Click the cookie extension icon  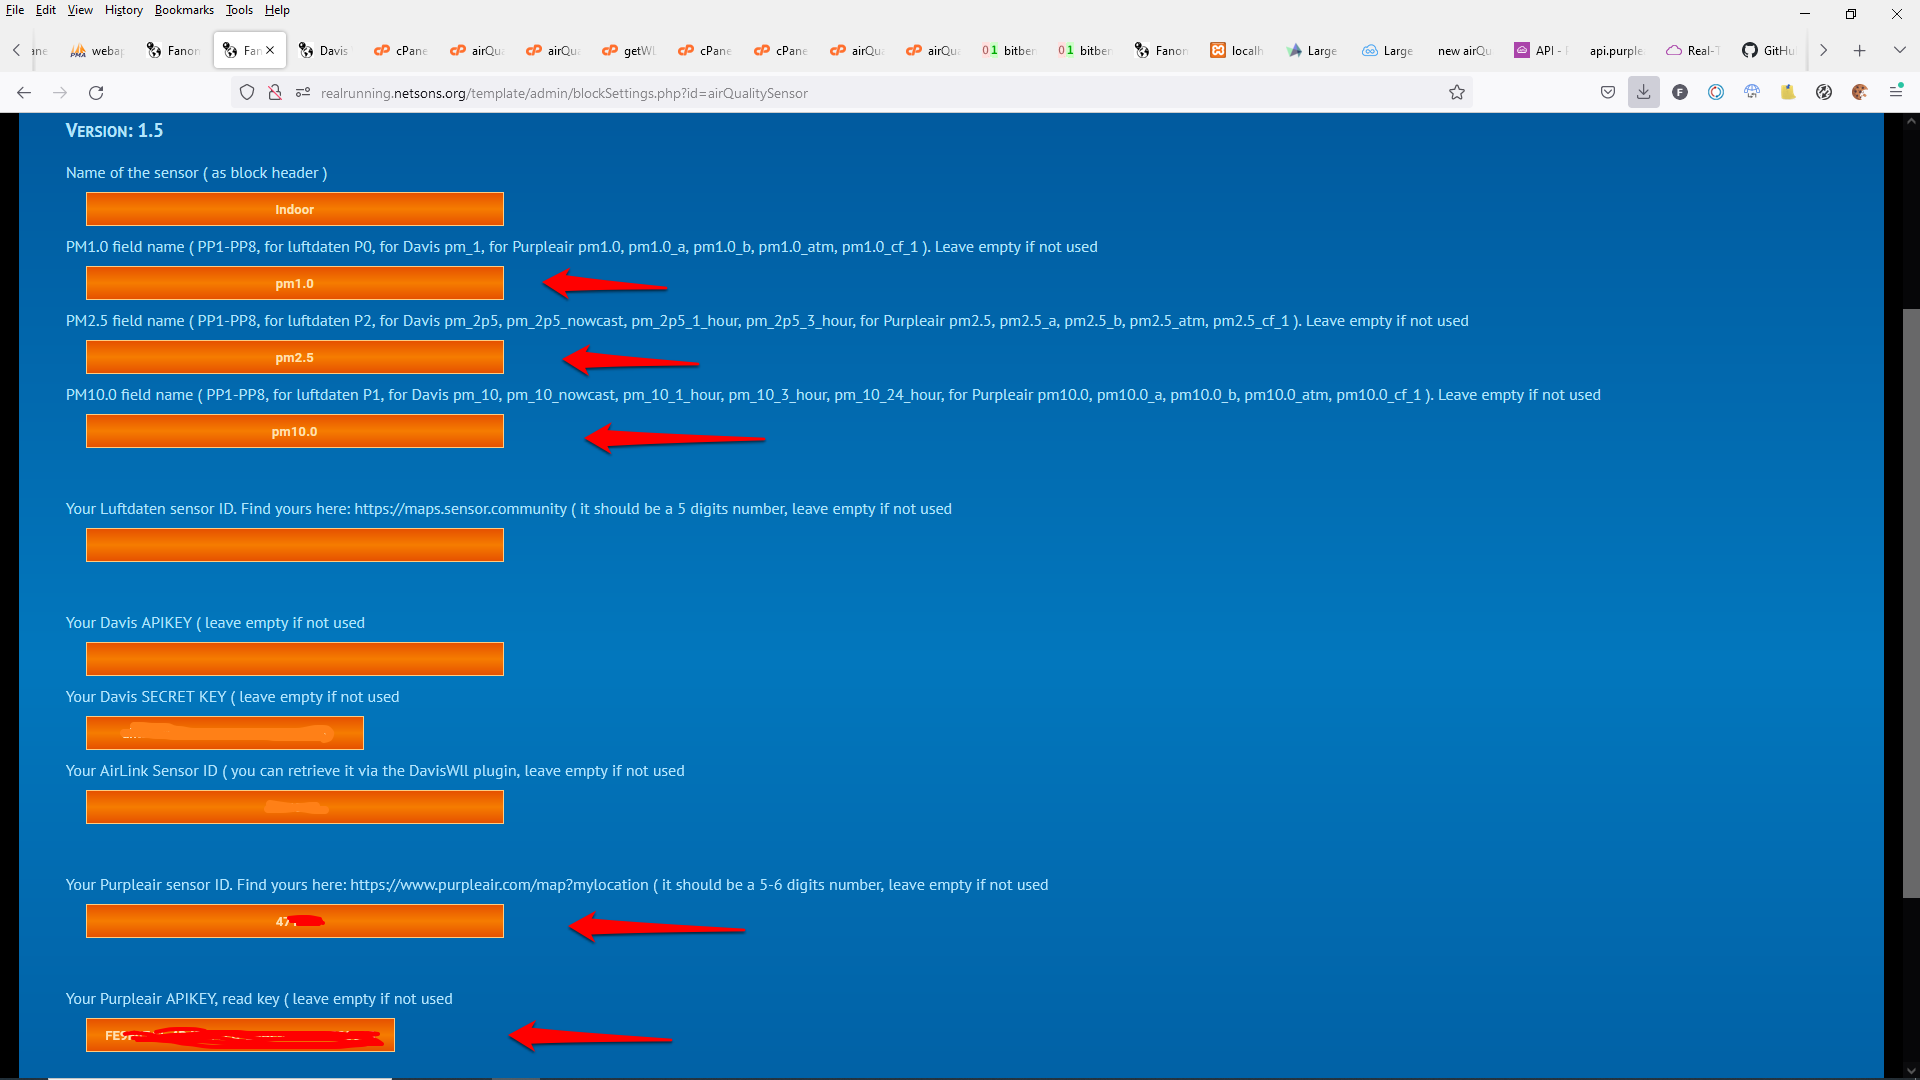[1859, 92]
